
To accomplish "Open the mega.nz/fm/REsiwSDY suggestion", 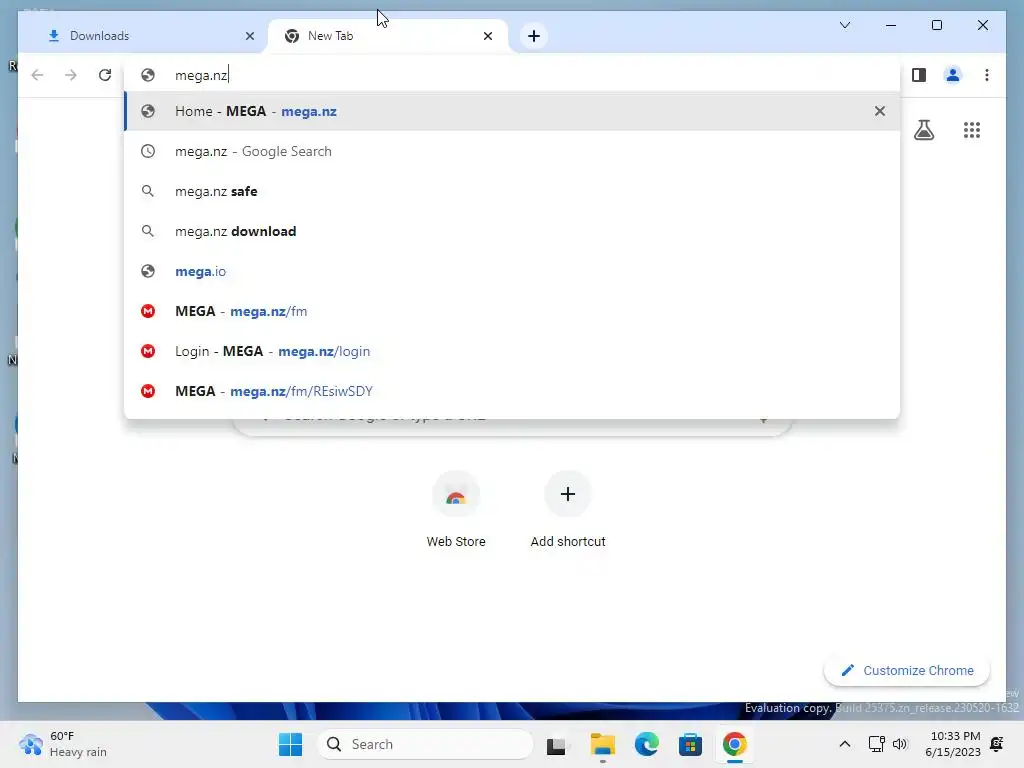I will point(512,391).
